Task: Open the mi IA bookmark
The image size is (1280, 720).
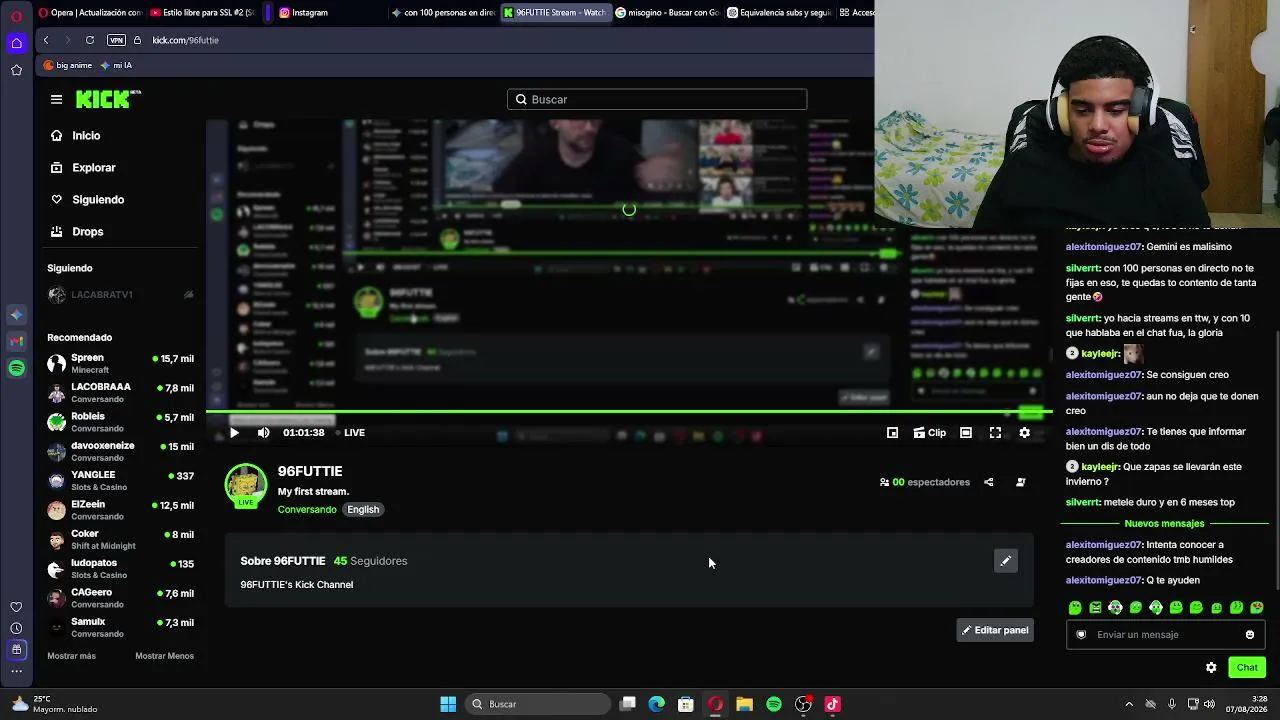Action: [x=116, y=65]
